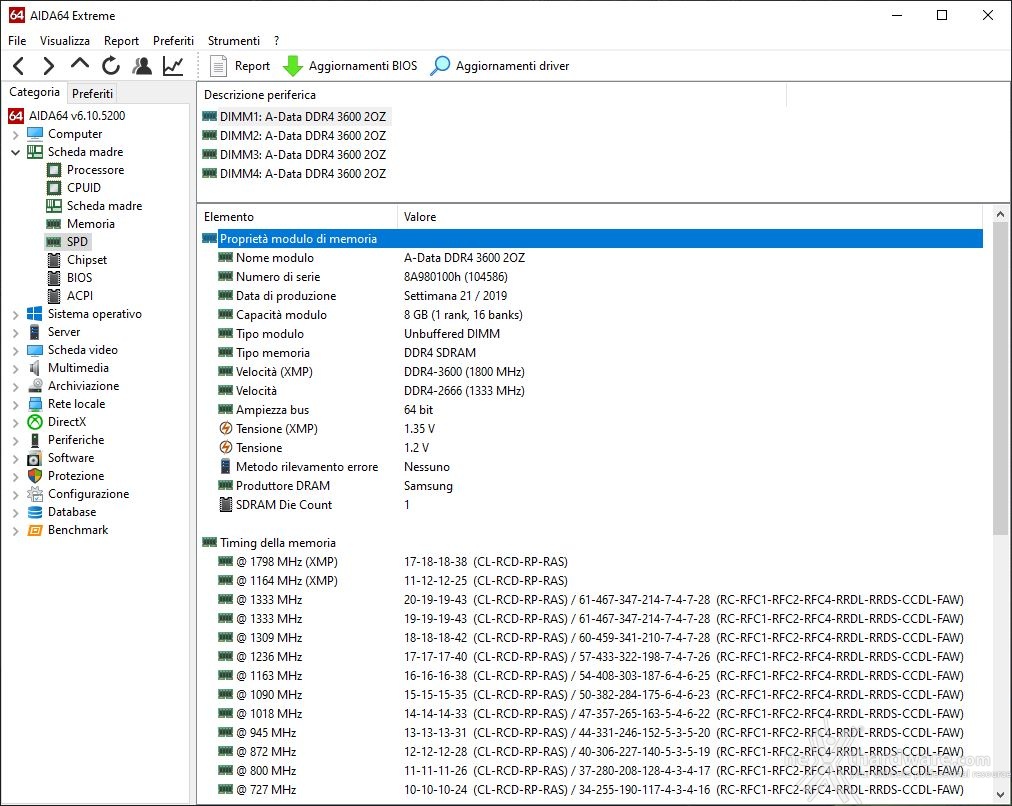Open the graph chart icon
This screenshot has width=1012, height=806.
(172, 66)
